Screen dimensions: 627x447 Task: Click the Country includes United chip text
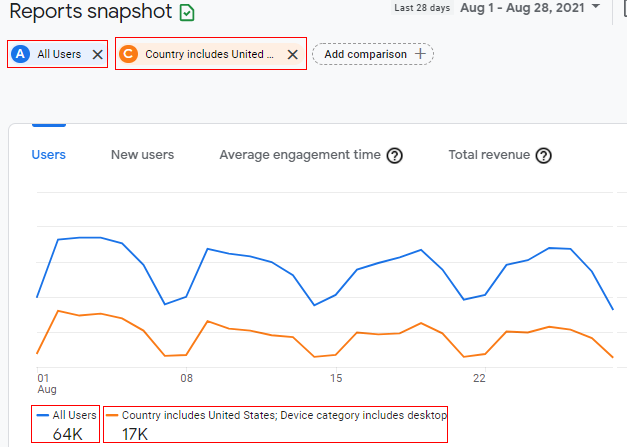[209, 54]
